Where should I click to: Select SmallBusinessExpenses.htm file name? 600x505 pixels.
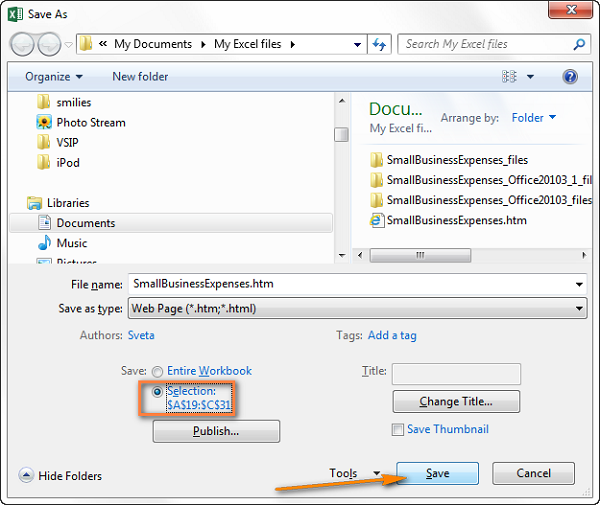pyautogui.click(x=457, y=220)
